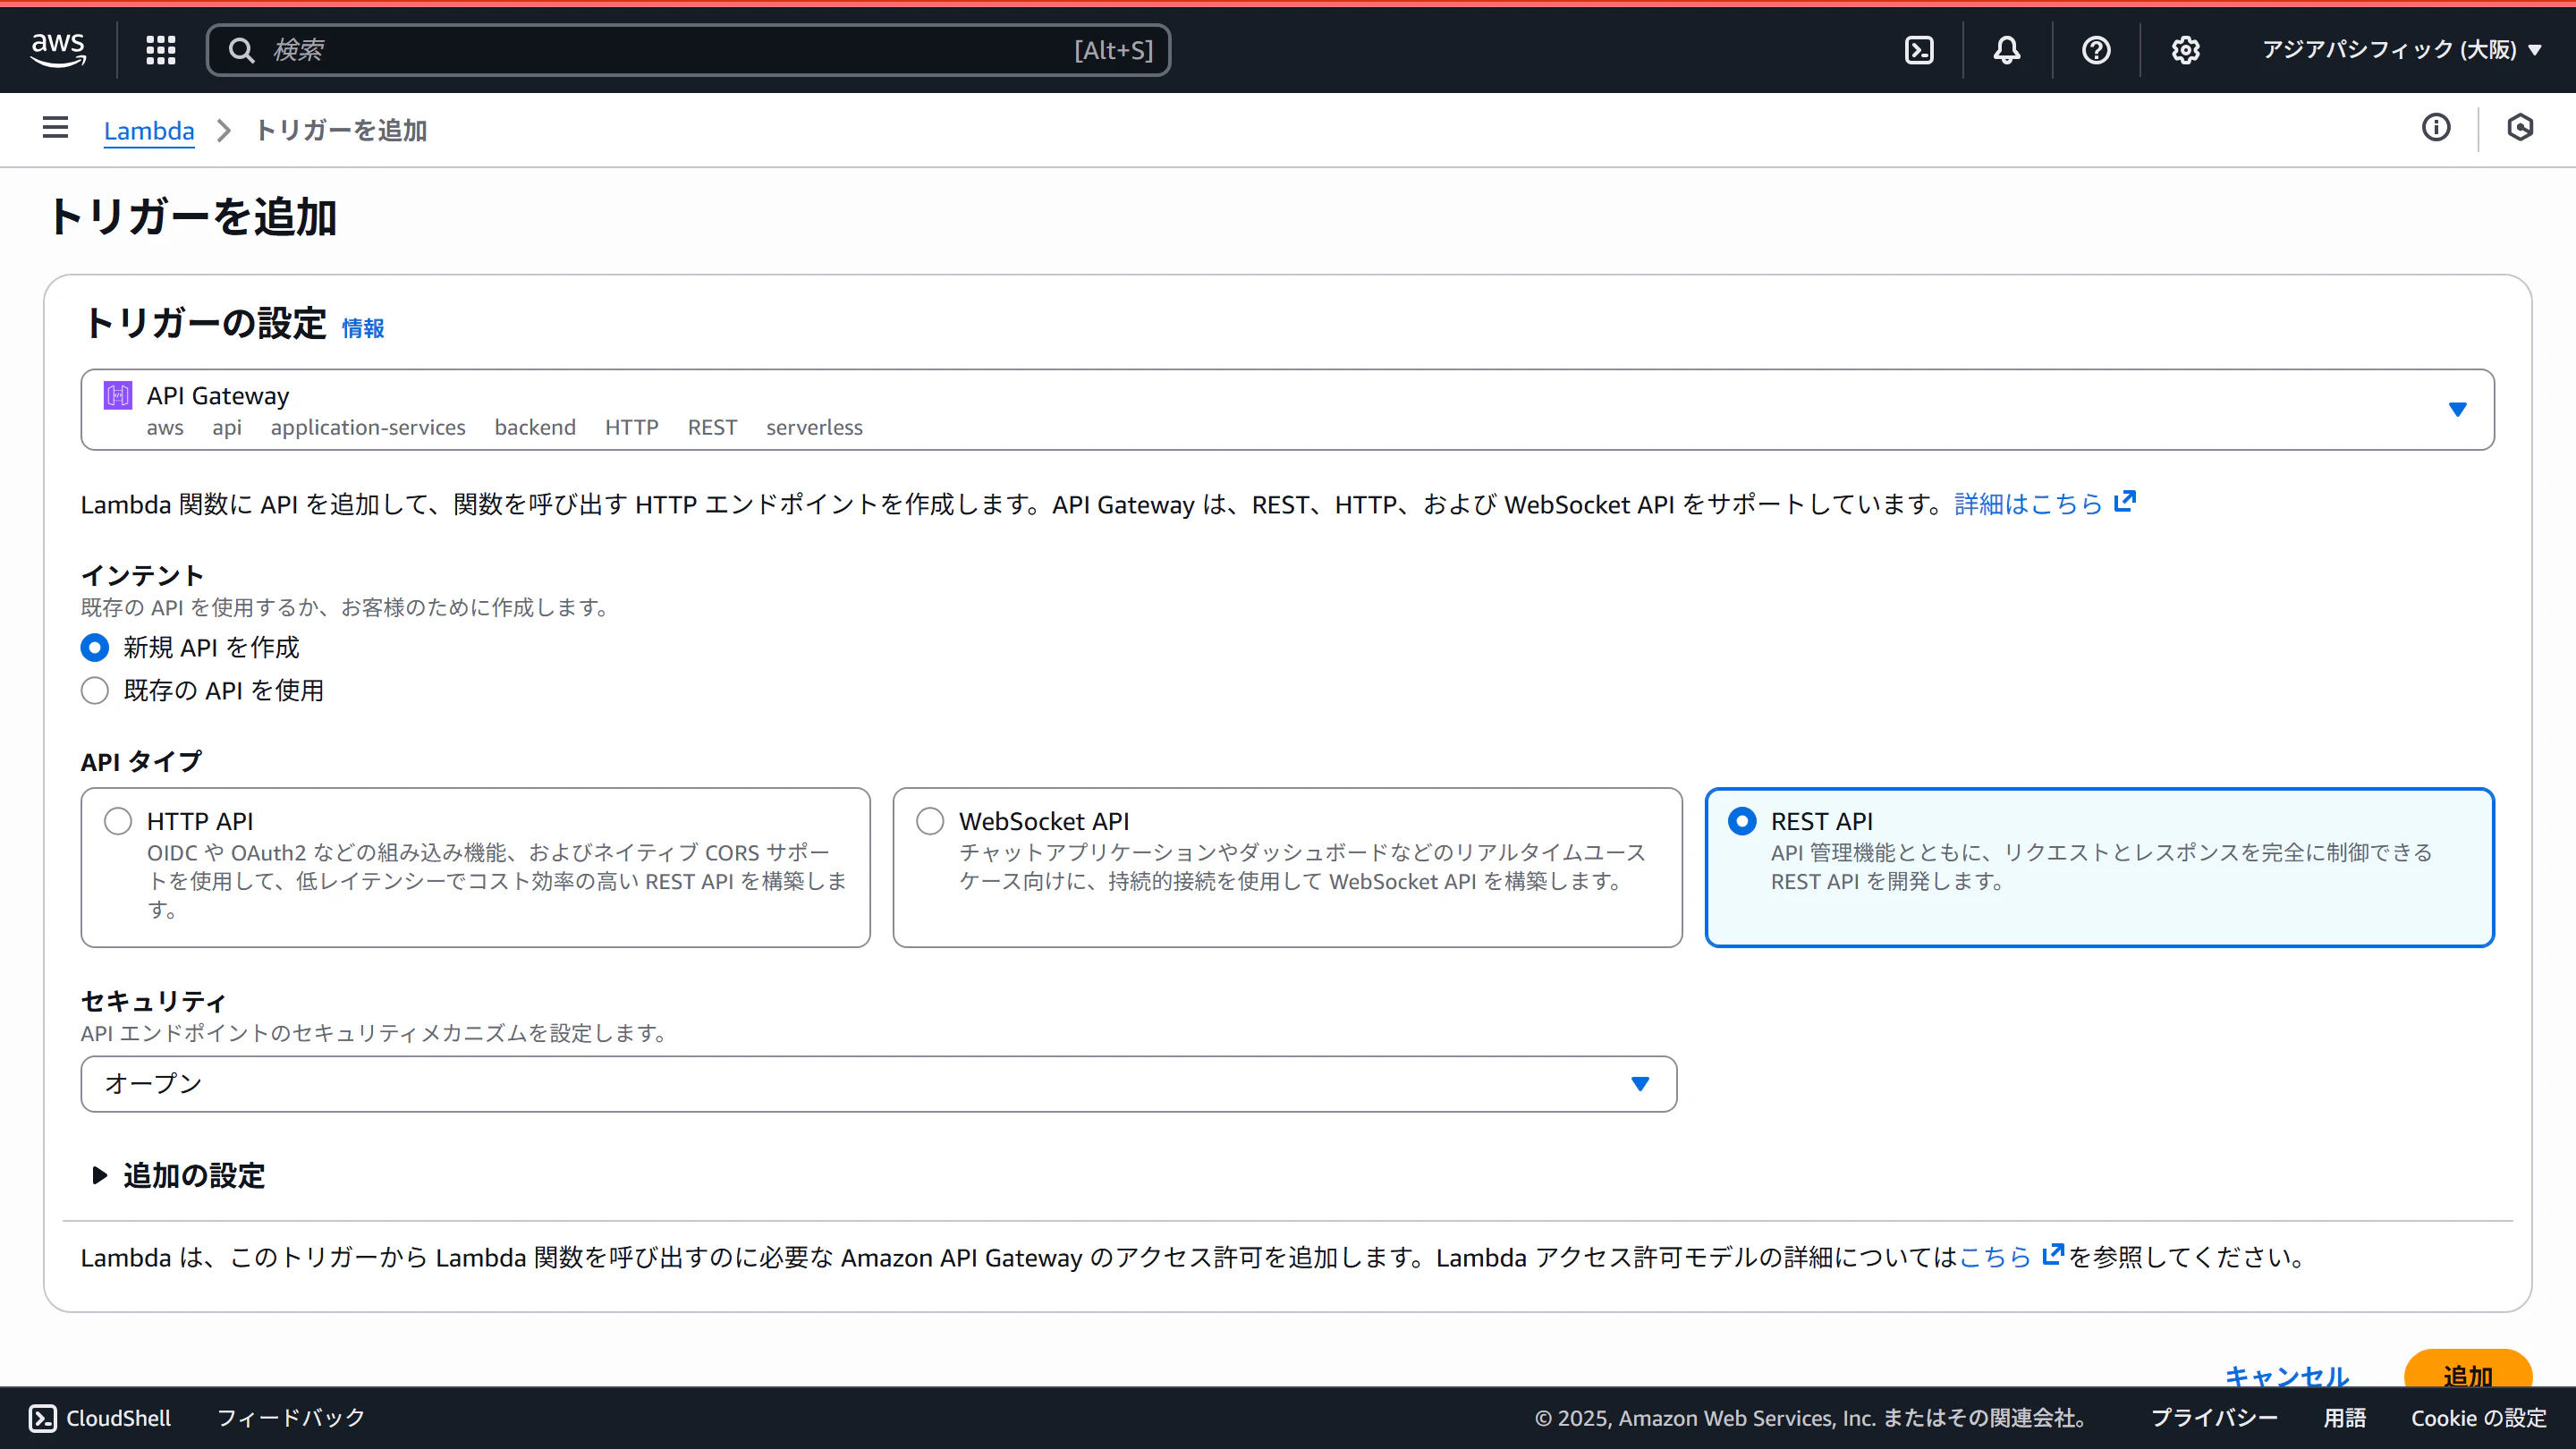2576x1449 pixels.
Task: Select the 既存の API を使用 radio button
Action: [95, 690]
